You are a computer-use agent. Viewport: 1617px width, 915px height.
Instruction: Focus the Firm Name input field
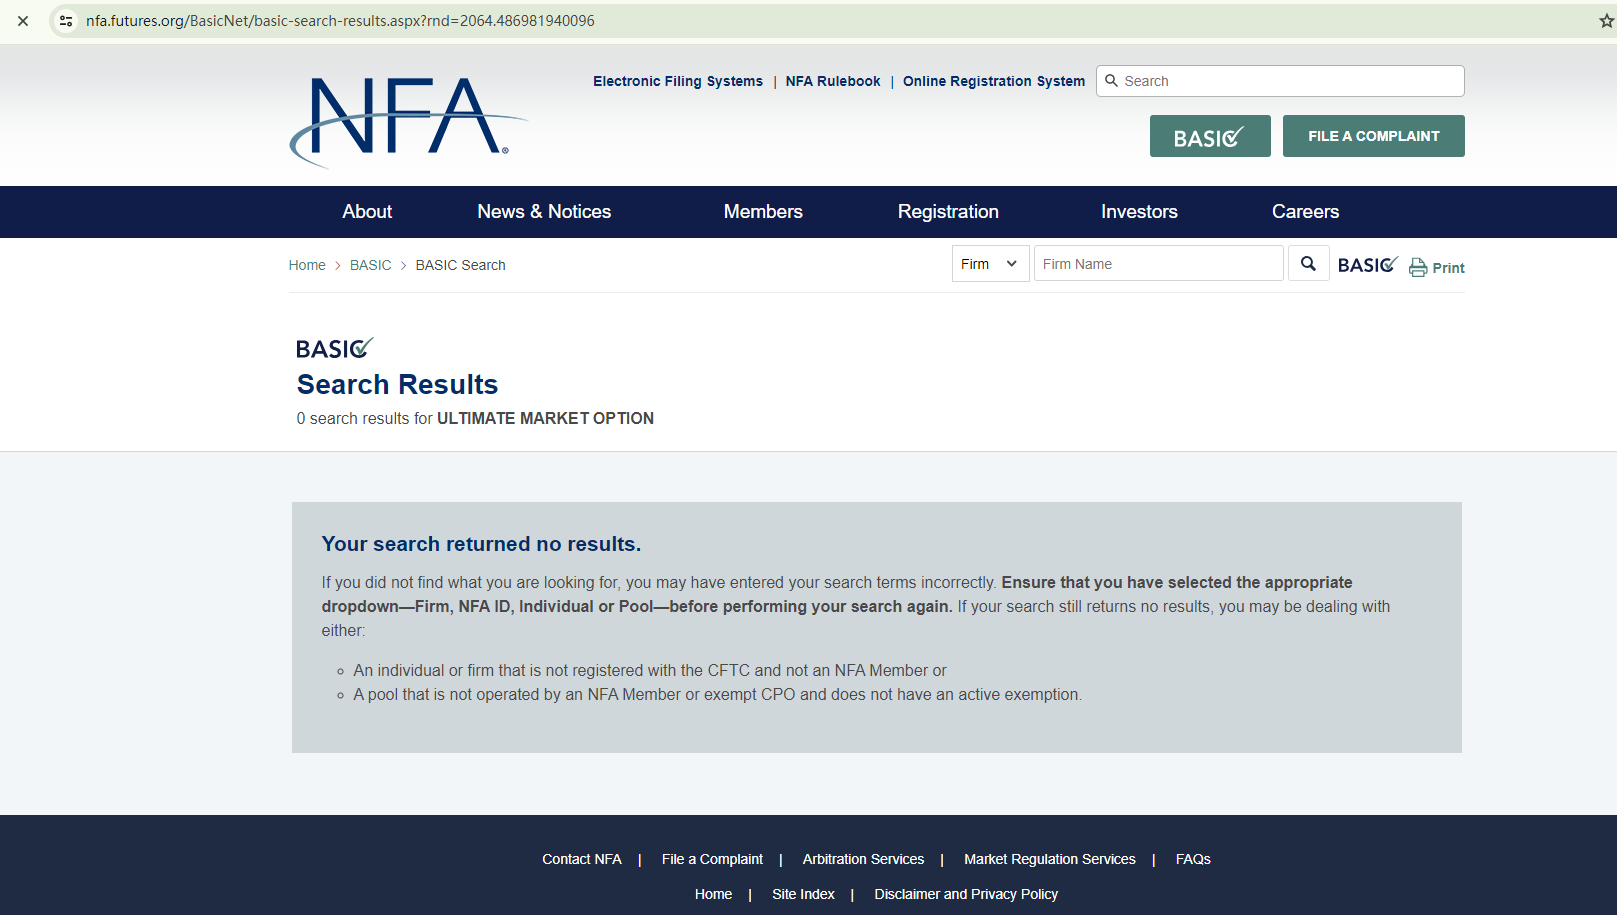tap(1158, 264)
